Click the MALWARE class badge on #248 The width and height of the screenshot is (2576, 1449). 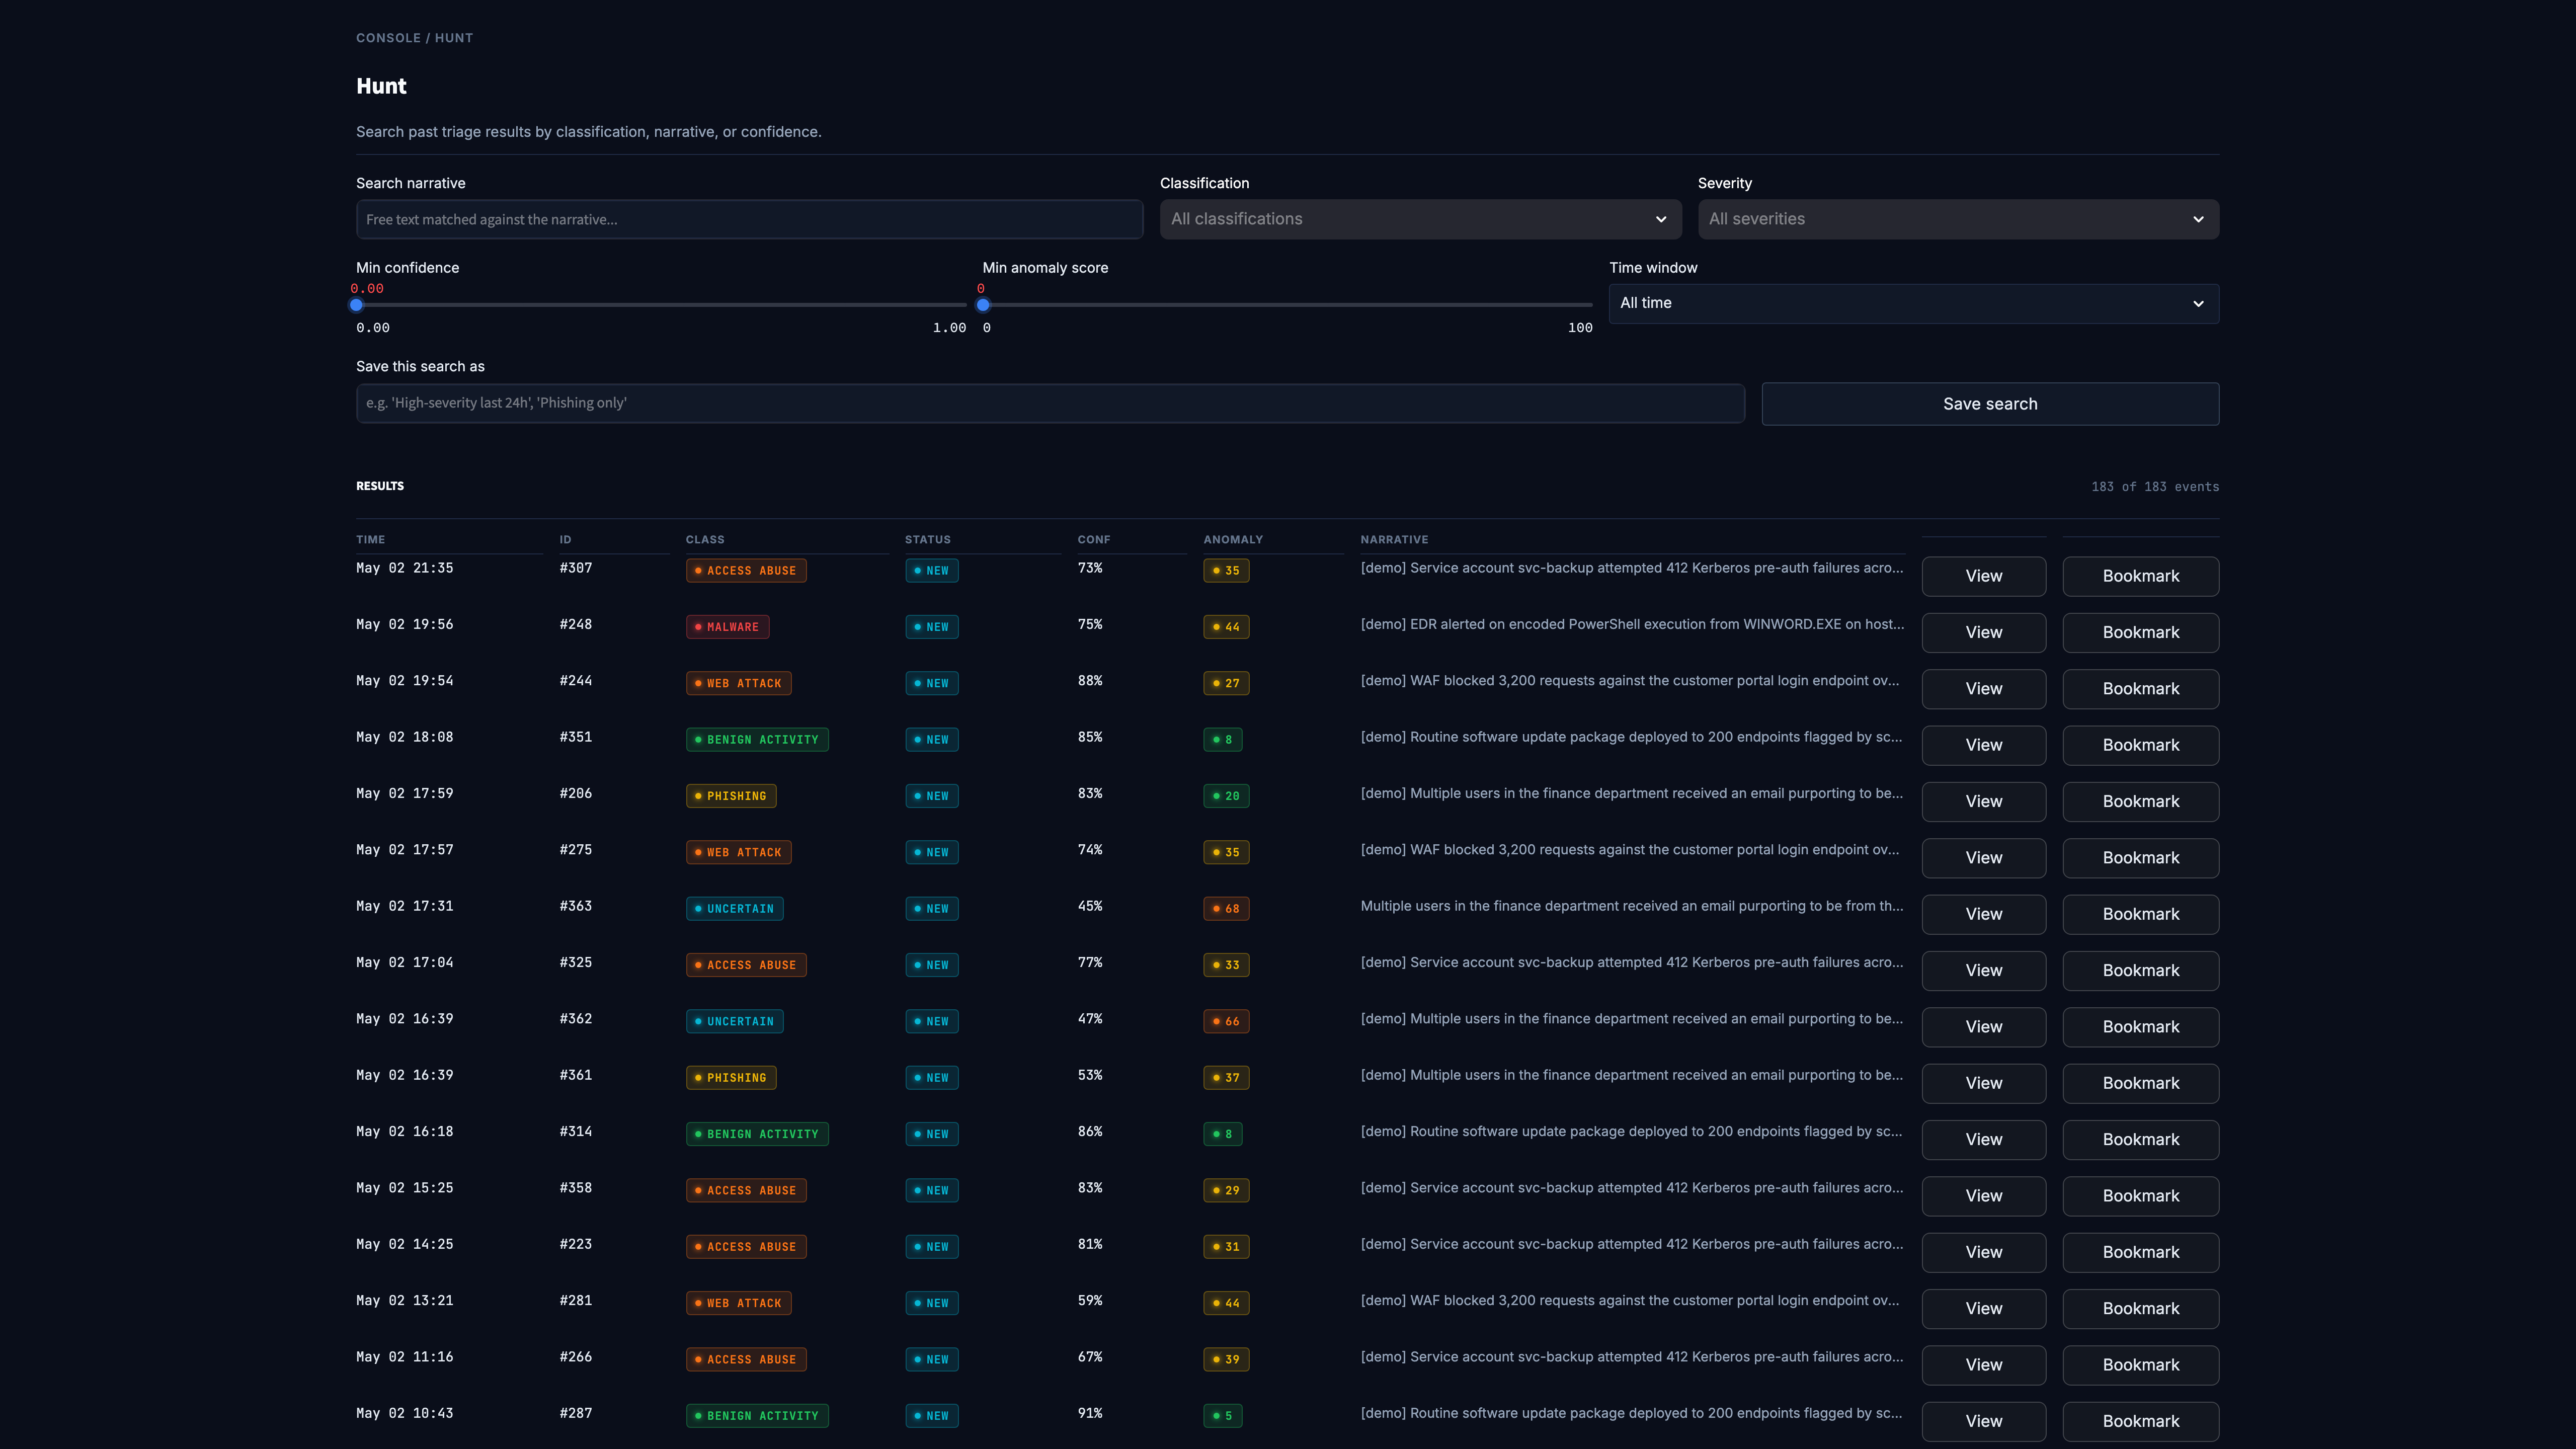point(727,627)
